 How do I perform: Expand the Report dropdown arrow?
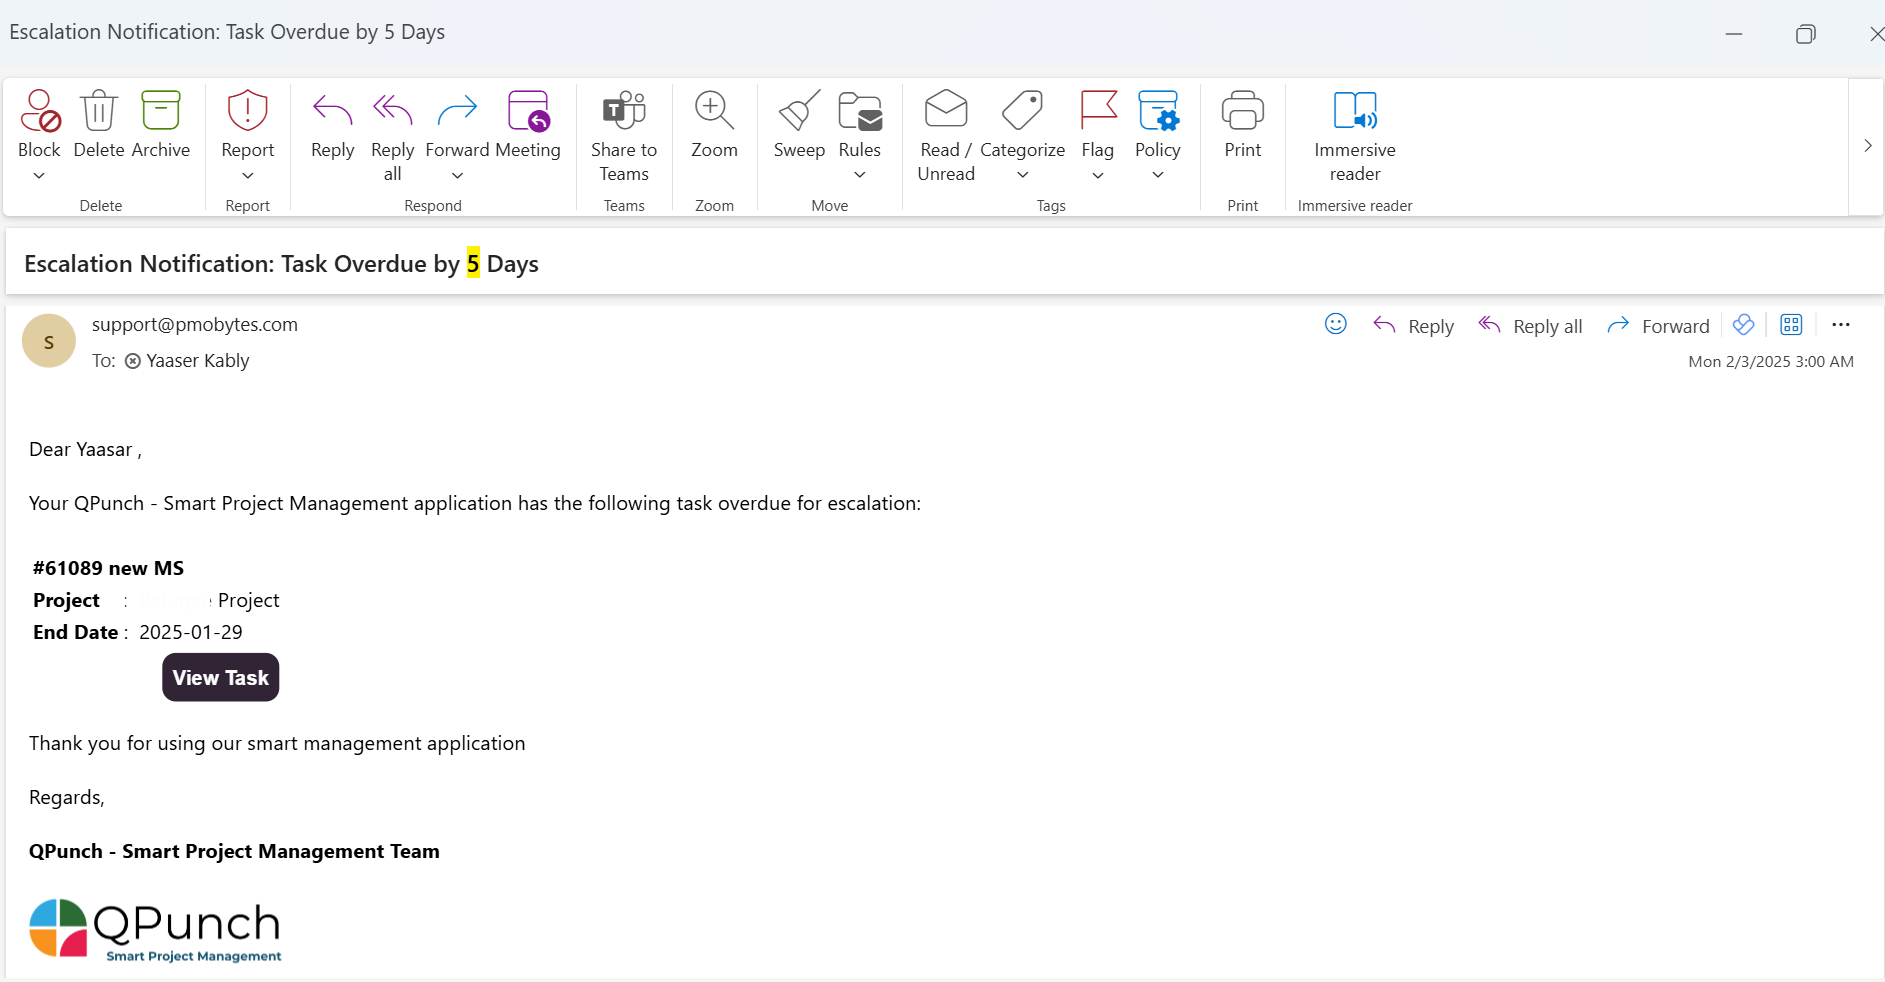tap(248, 176)
